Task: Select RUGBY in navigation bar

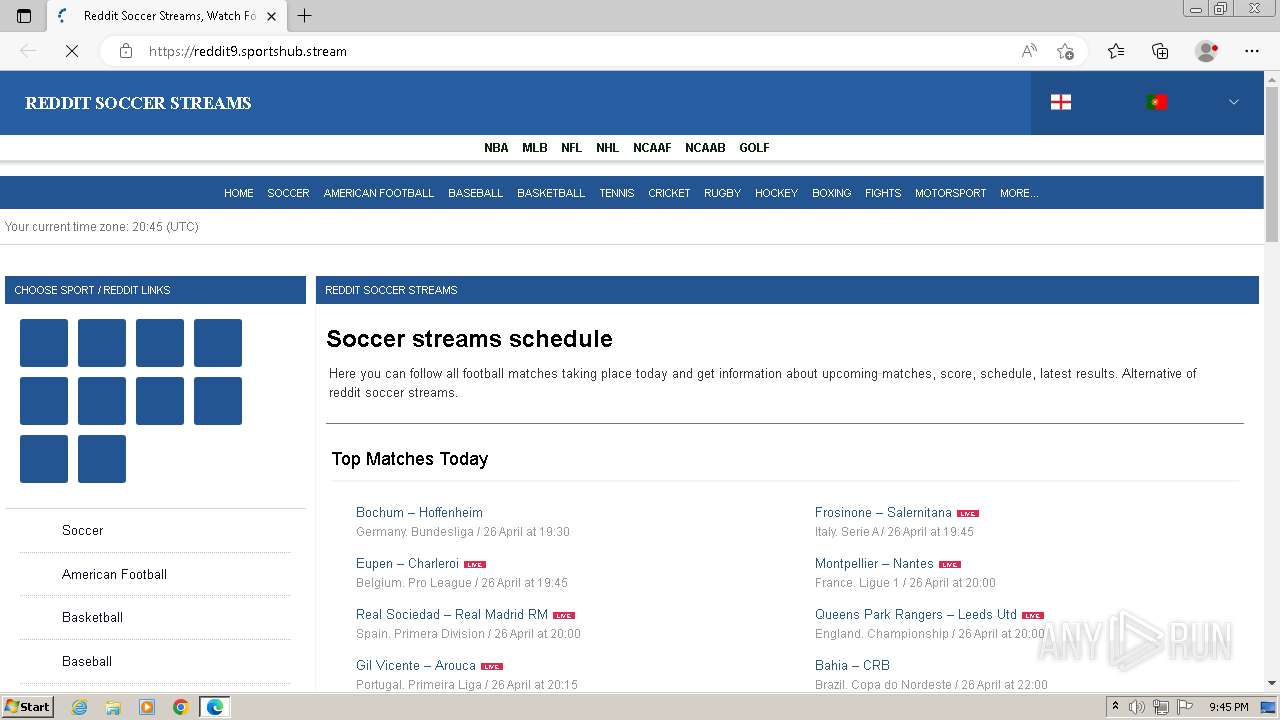Action: [x=722, y=193]
